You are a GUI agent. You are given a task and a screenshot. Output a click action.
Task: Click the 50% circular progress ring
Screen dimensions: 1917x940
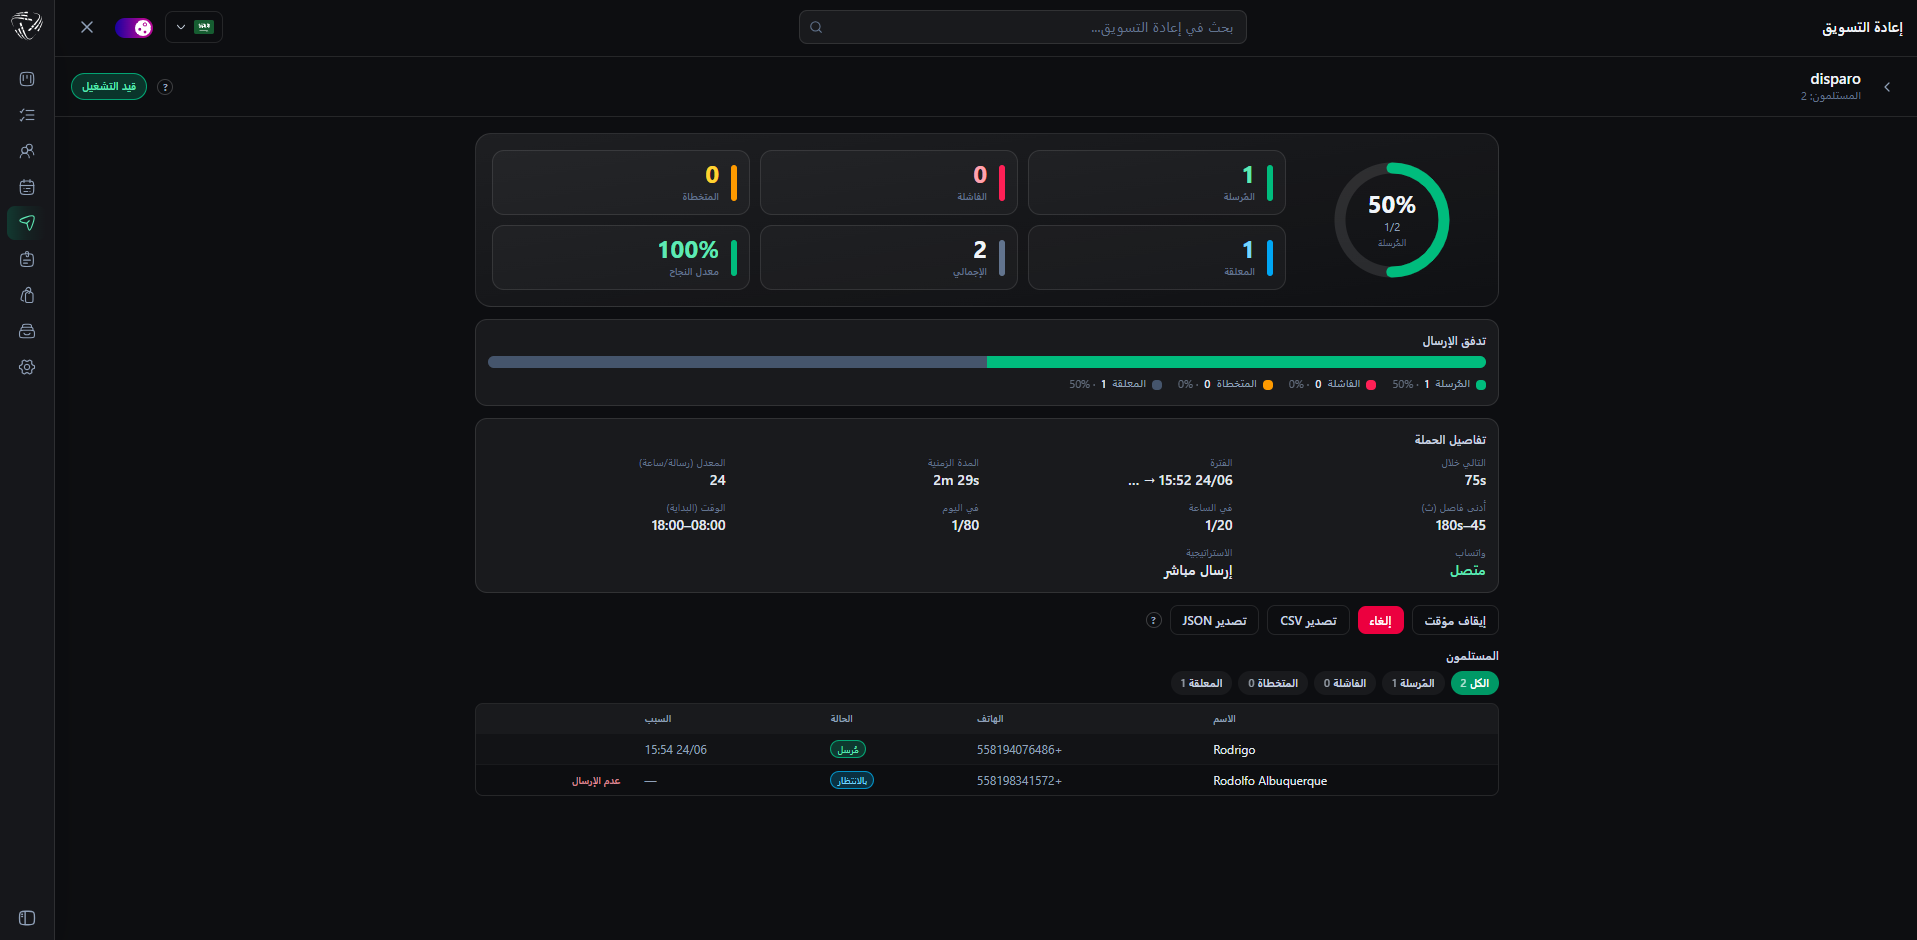(1391, 220)
